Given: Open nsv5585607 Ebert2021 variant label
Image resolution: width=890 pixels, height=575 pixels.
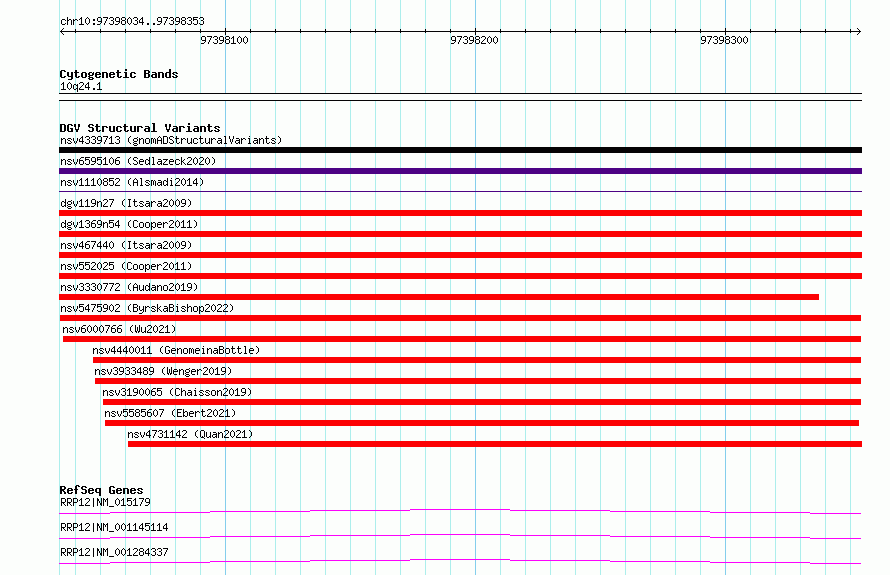Looking at the screenshot, I should 170,413.
